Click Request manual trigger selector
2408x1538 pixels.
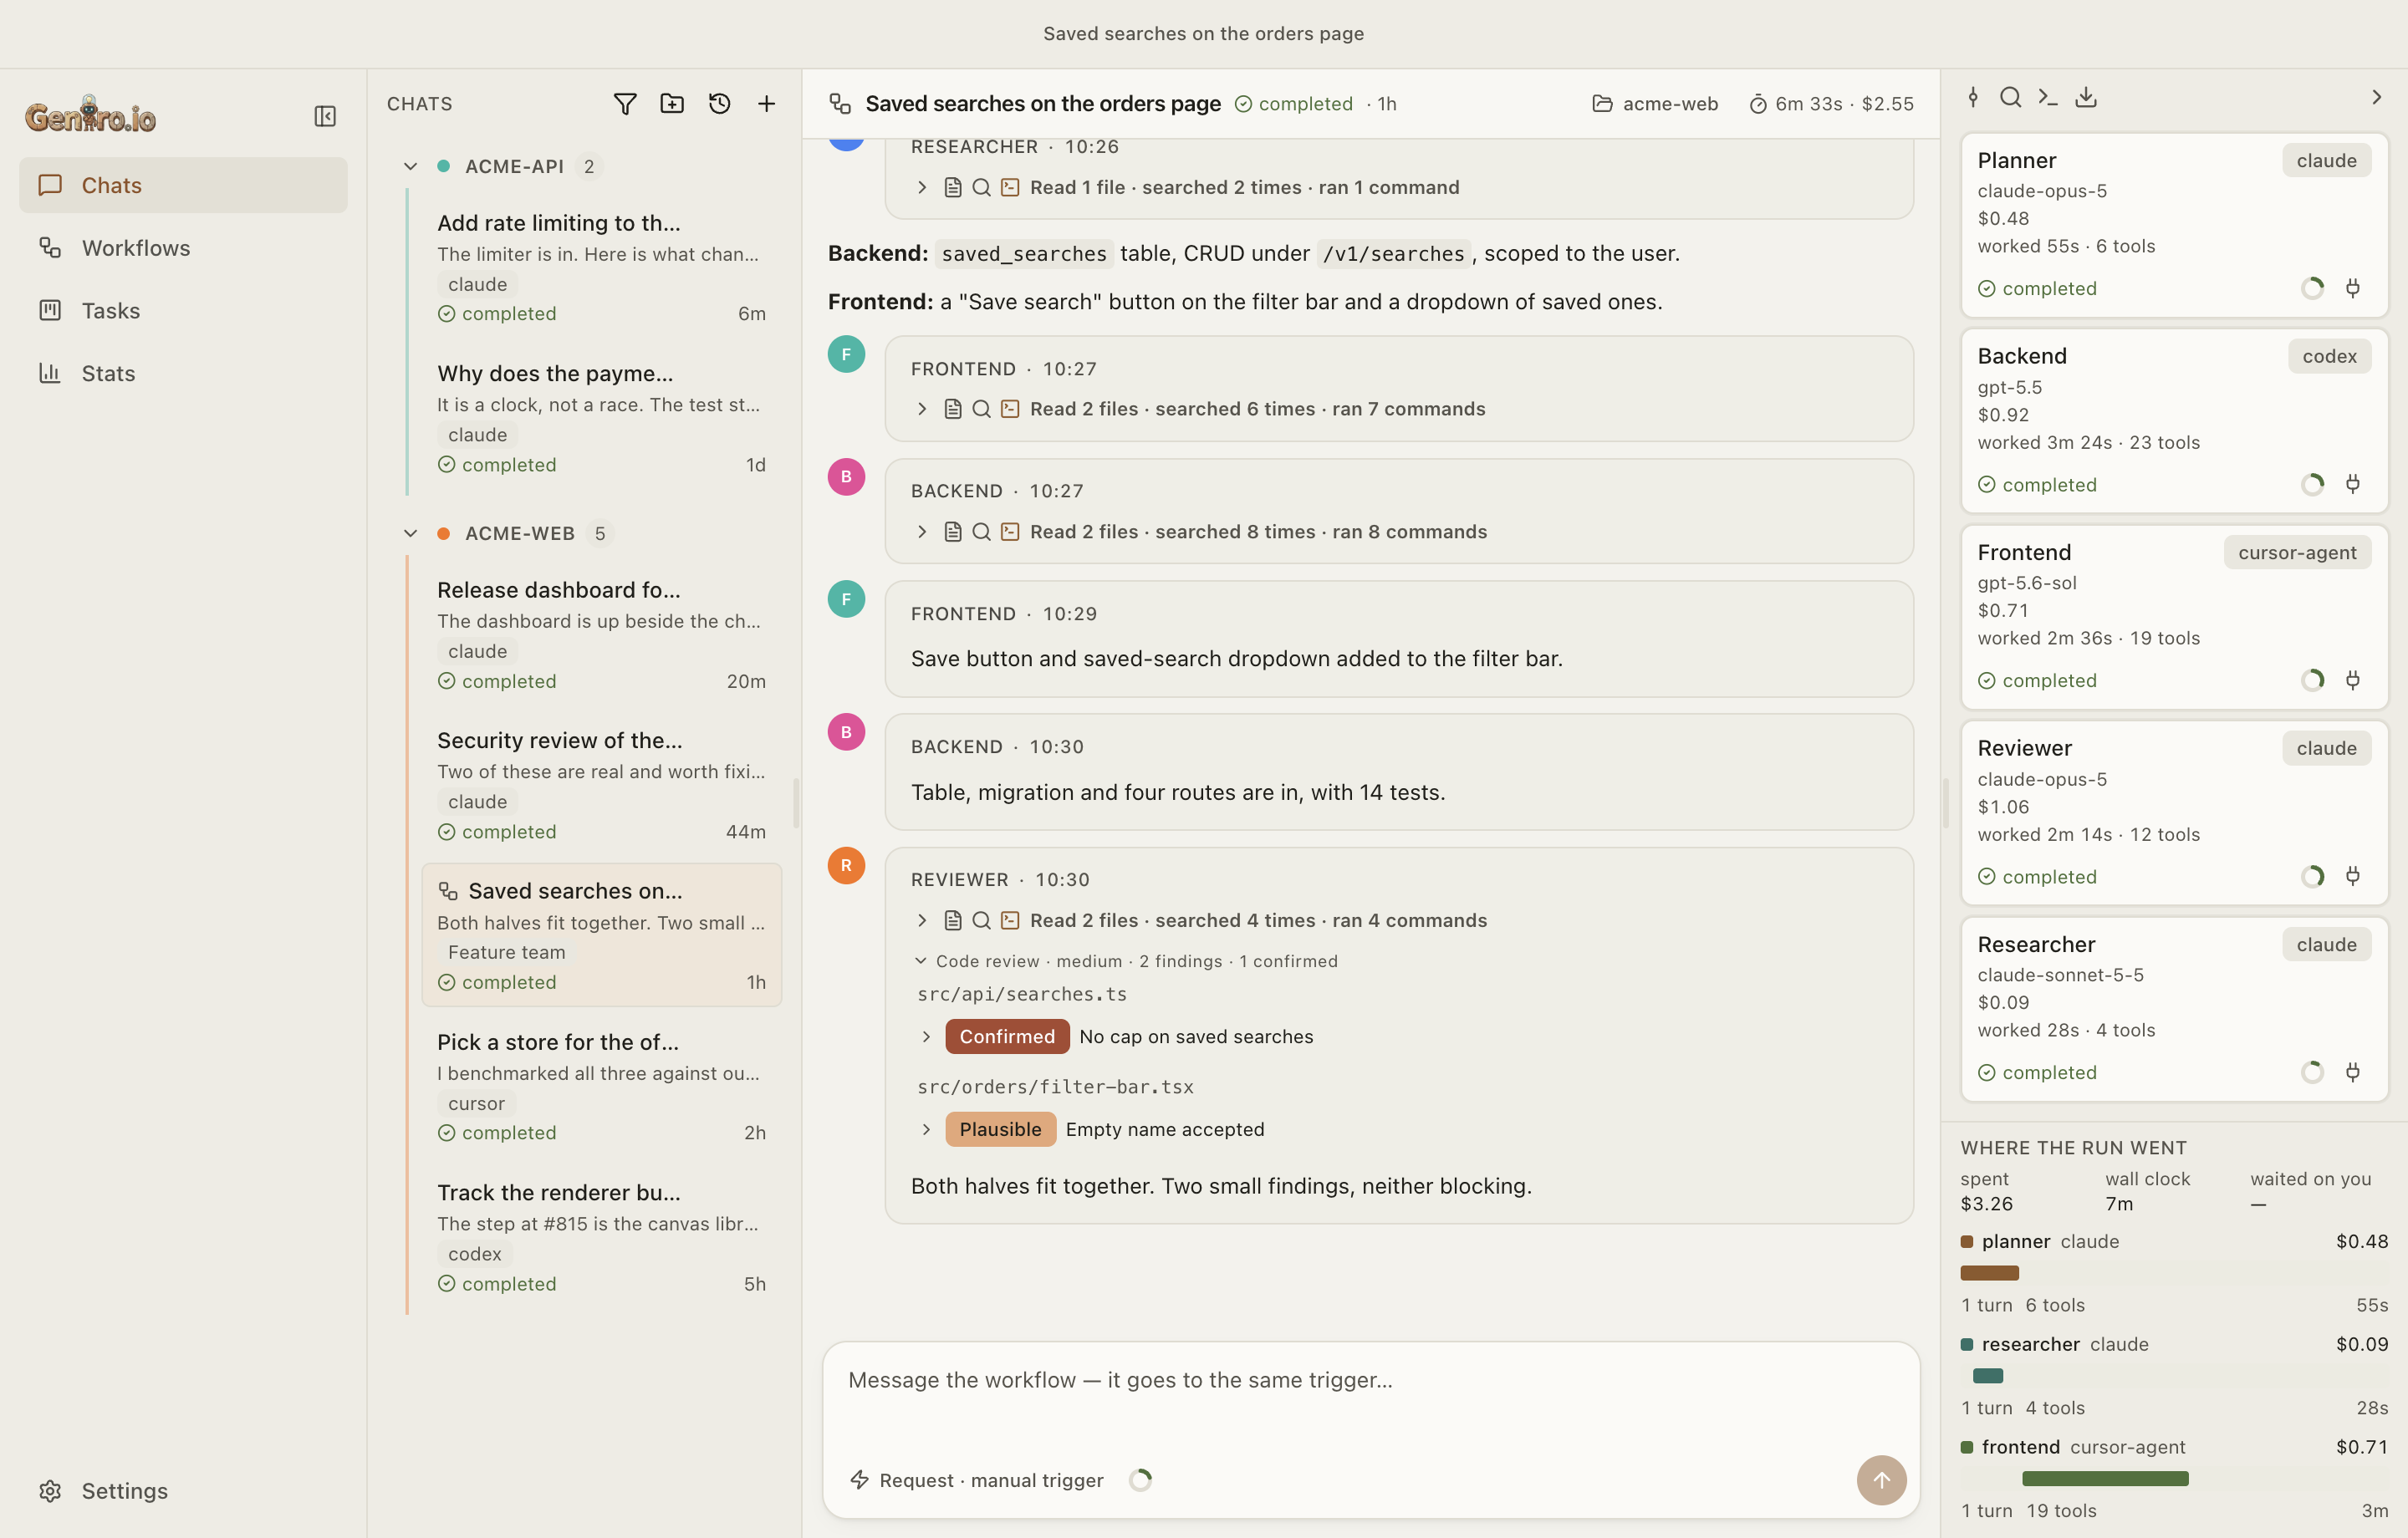pyautogui.click(x=977, y=1480)
